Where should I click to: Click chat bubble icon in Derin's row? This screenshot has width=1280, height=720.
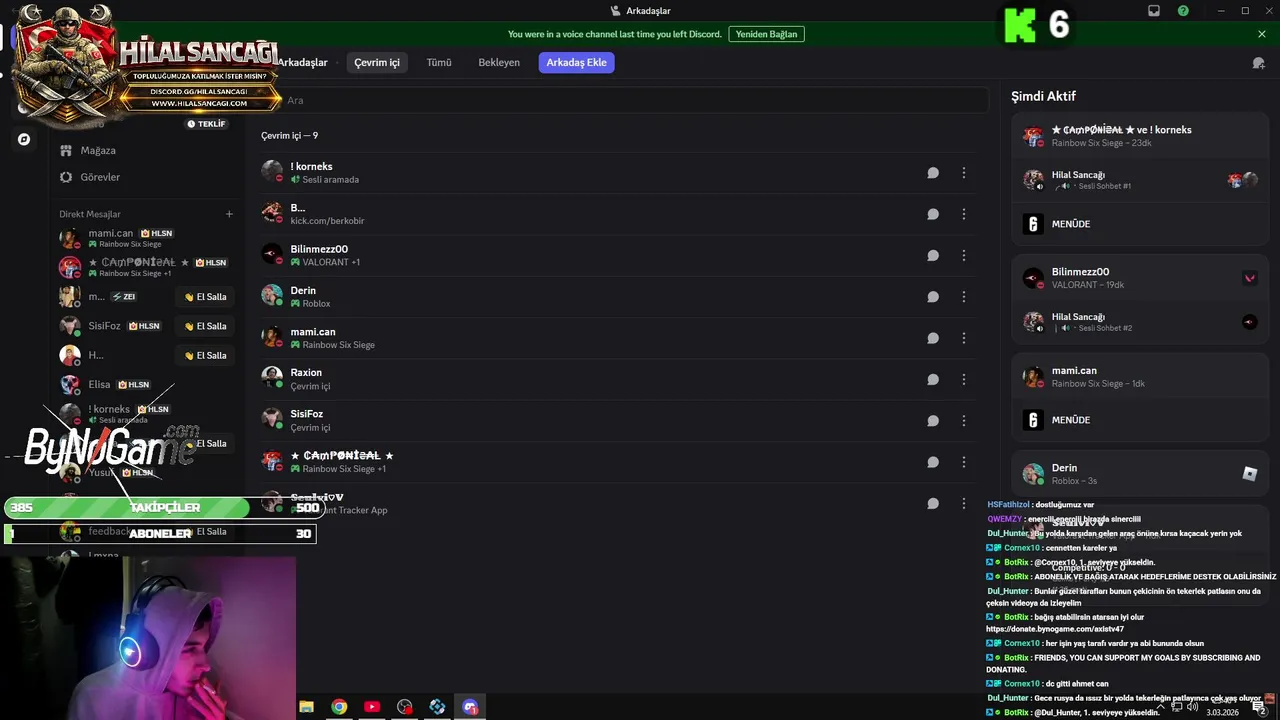pos(933,297)
